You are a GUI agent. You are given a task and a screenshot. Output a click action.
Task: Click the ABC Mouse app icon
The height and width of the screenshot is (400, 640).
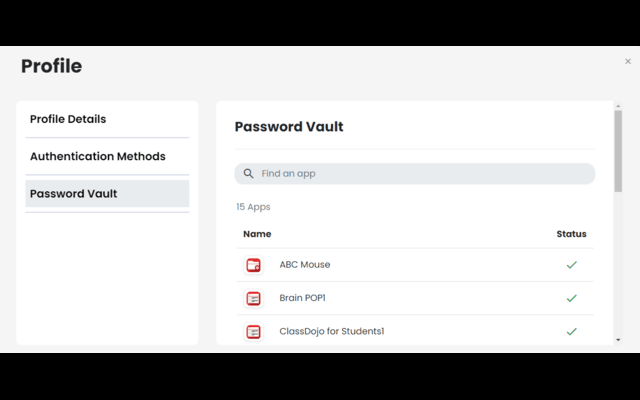click(x=253, y=265)
